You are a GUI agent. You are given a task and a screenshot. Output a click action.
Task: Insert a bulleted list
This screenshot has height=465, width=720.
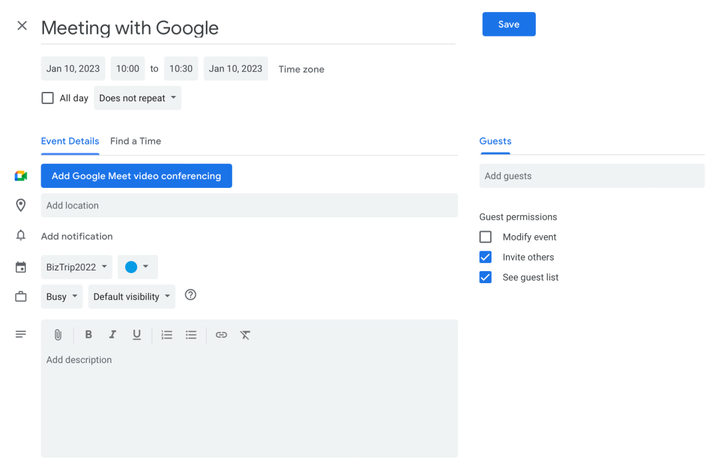click(191, 335)
